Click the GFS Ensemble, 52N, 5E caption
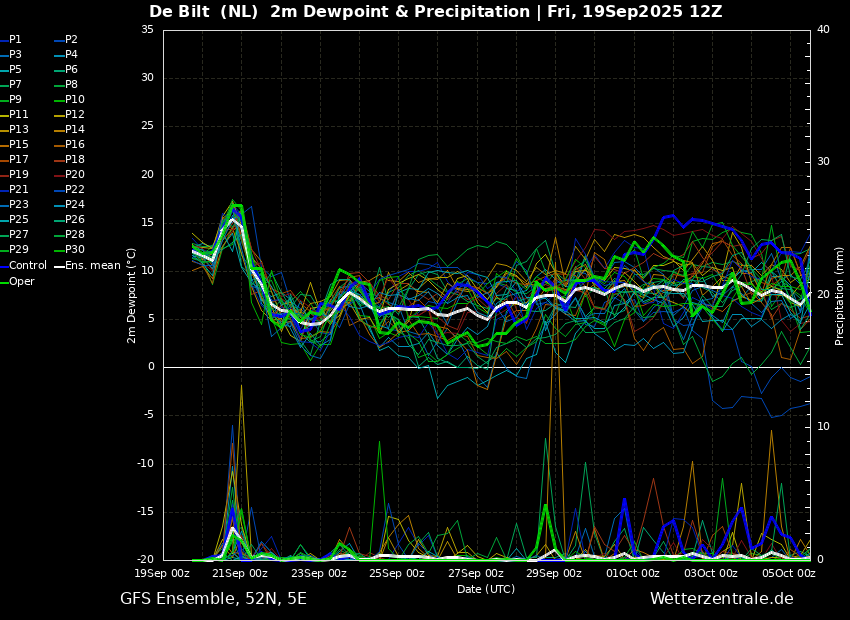The width and height of the screenshot is (850, 620). (x=213, y=599)
